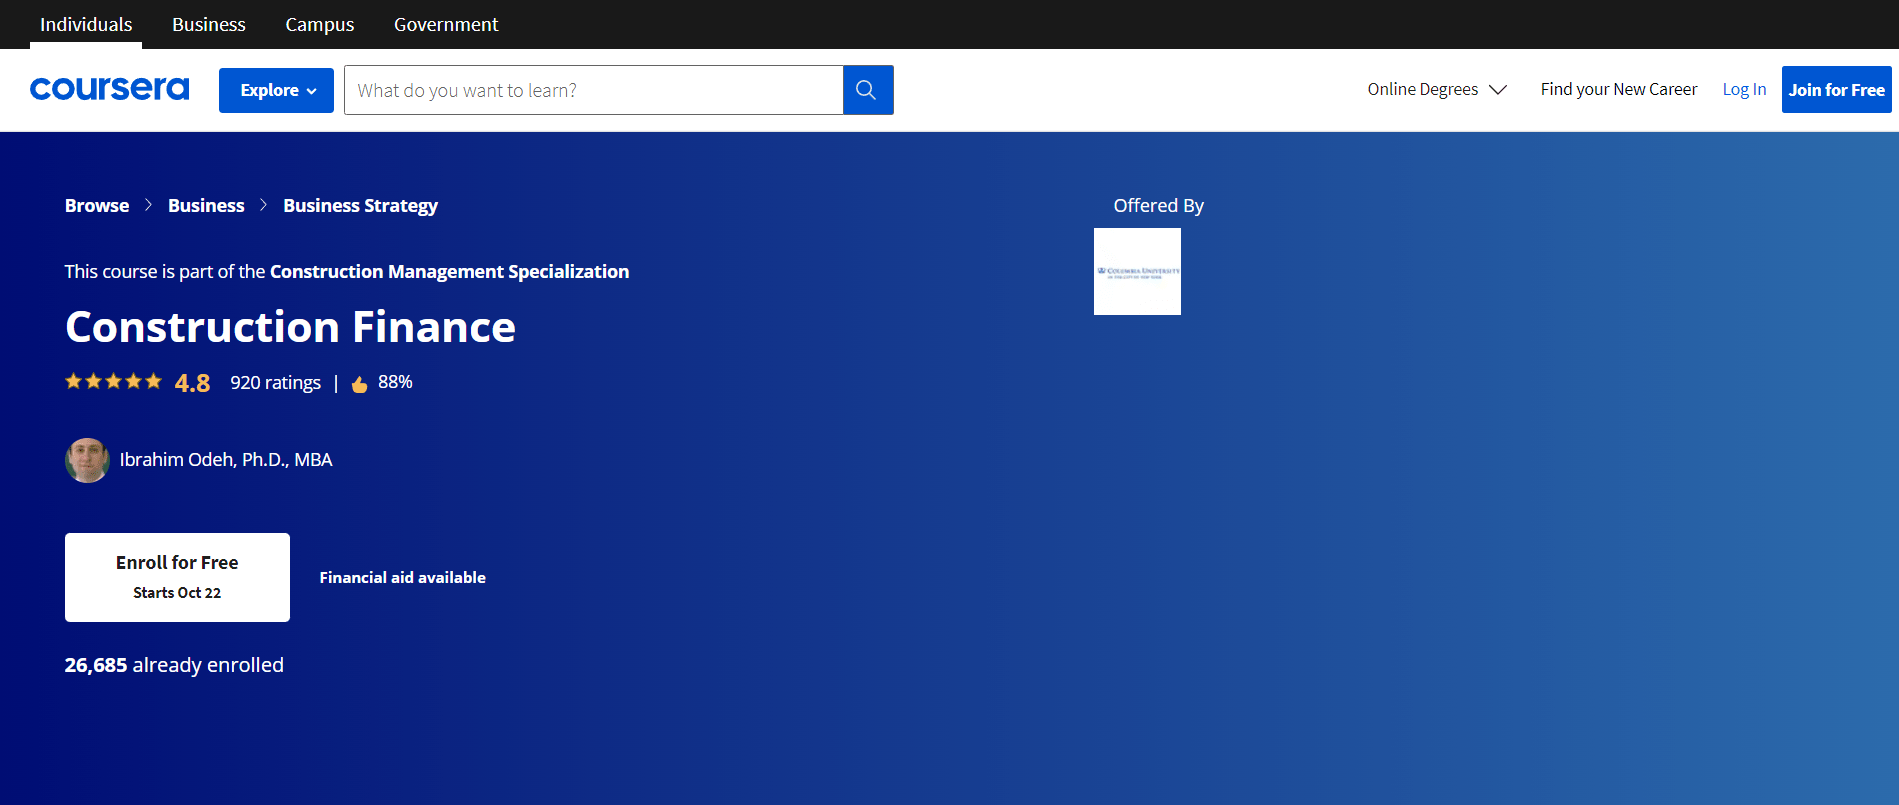Click the magnifying glass search button
This screenshot has width=1899, height=805.
[x=867, y=90]
